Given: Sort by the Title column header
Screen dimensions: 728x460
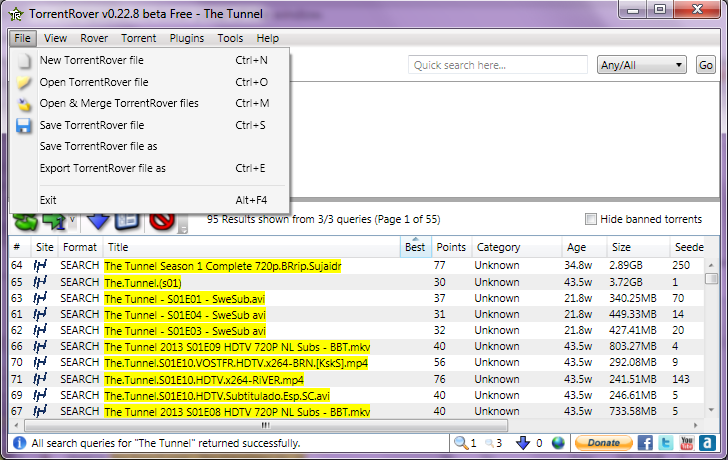Looking at the screenshot, I should [x=251, y=247].
